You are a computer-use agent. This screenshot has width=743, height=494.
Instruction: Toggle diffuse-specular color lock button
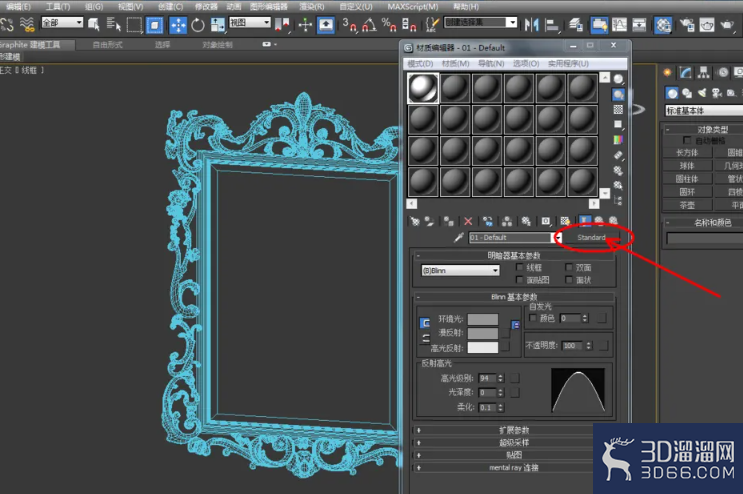coord(425,338)
